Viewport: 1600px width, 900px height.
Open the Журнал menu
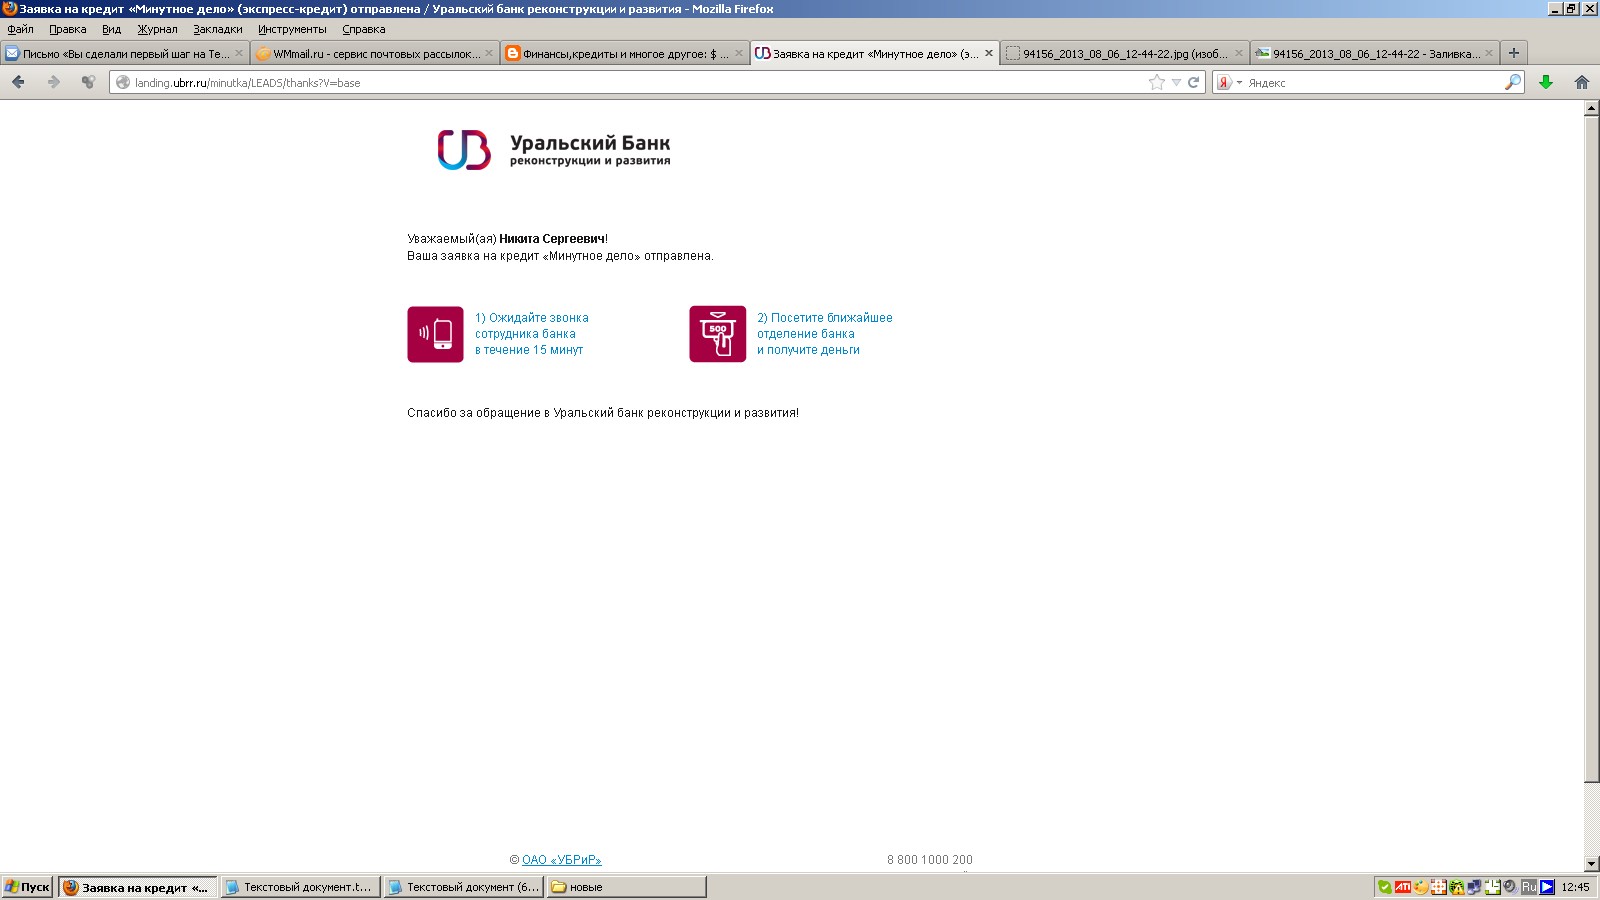click(157, 29)
